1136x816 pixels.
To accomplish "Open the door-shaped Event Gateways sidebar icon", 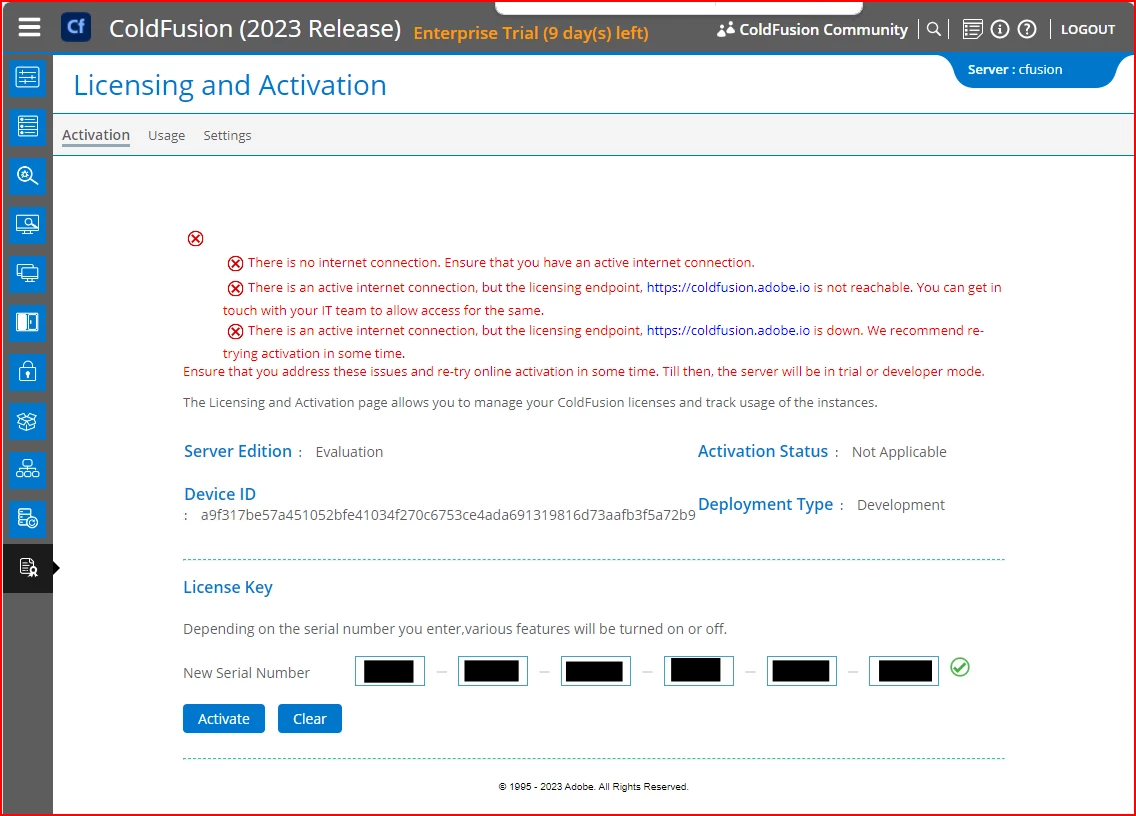I will [x=28, y=322].
